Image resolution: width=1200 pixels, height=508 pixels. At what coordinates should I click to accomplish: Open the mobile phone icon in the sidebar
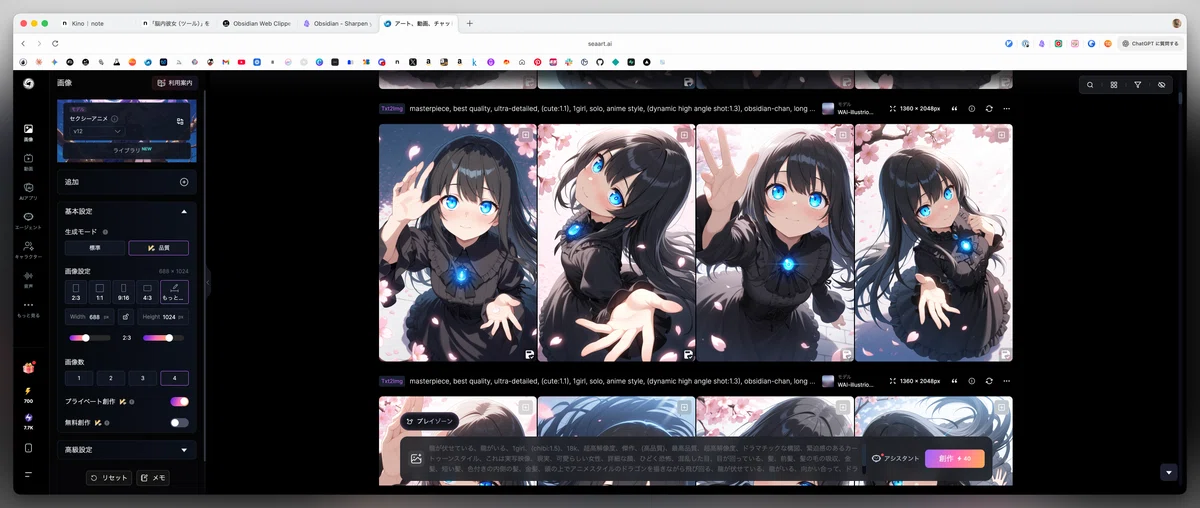click(x=28, y=447)
